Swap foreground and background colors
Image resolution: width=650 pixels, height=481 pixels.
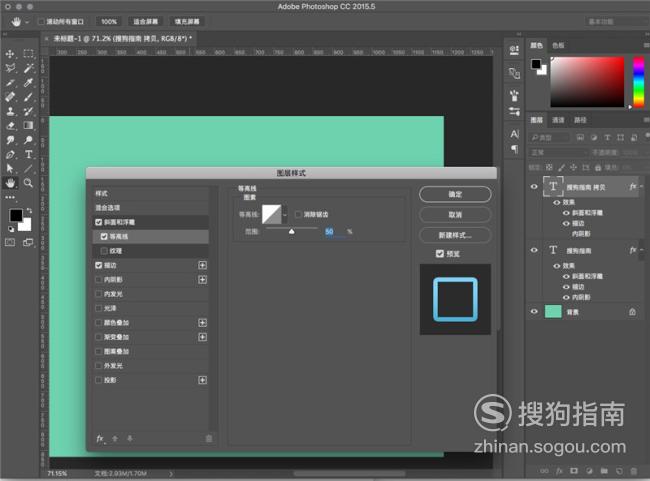29,210
